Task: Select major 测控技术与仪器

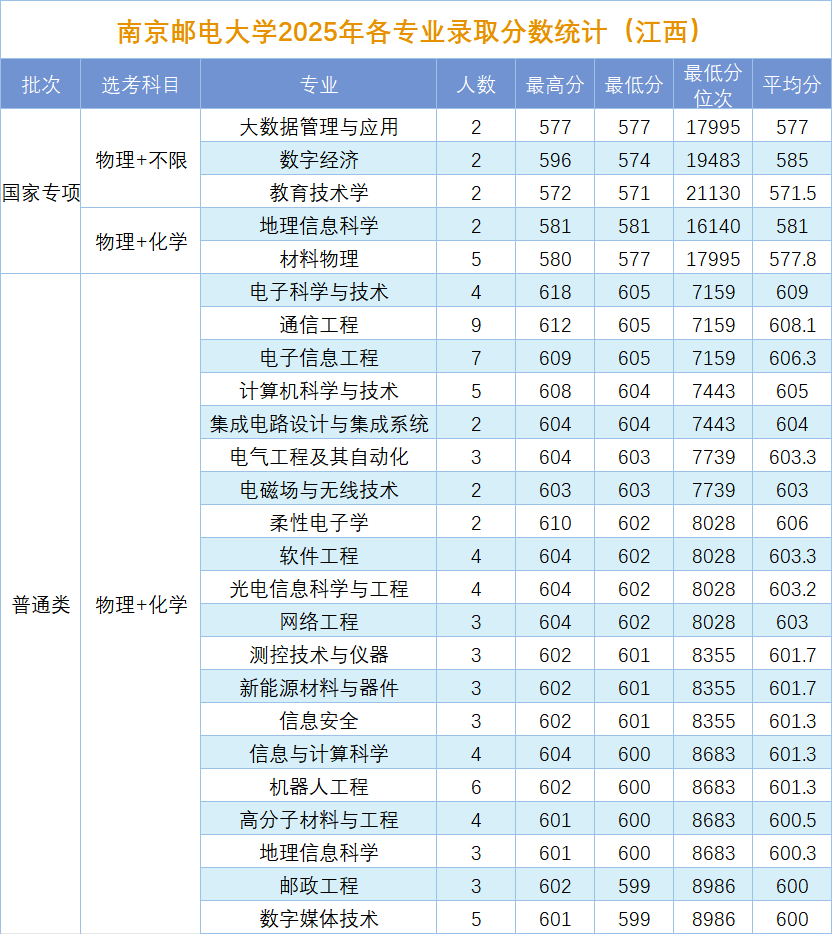Action: pyautogui.click(x=319, y=655)
